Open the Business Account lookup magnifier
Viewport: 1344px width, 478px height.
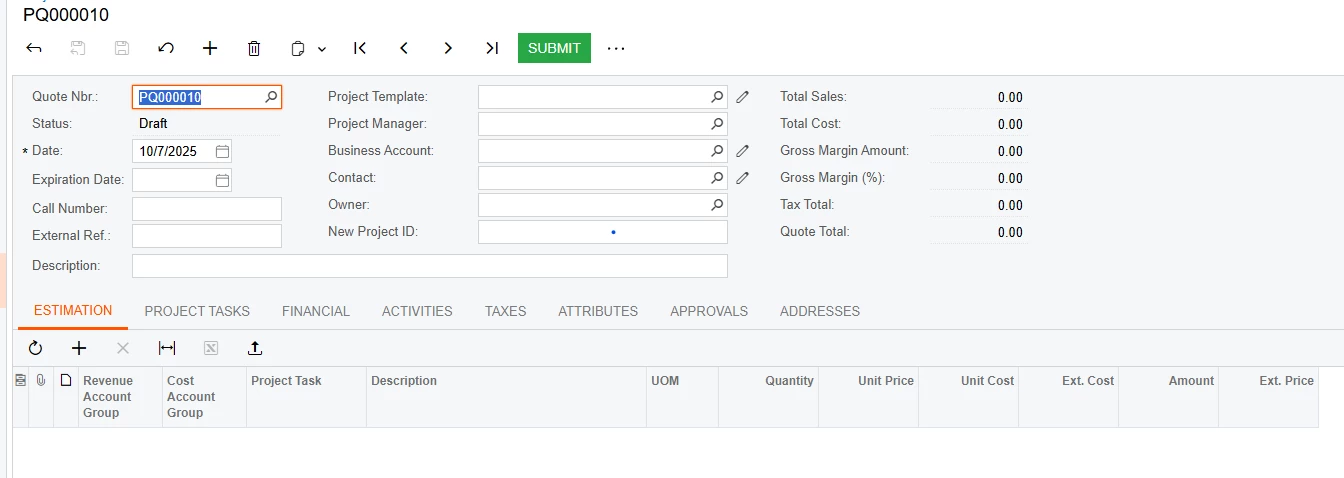tap(717, 151)
